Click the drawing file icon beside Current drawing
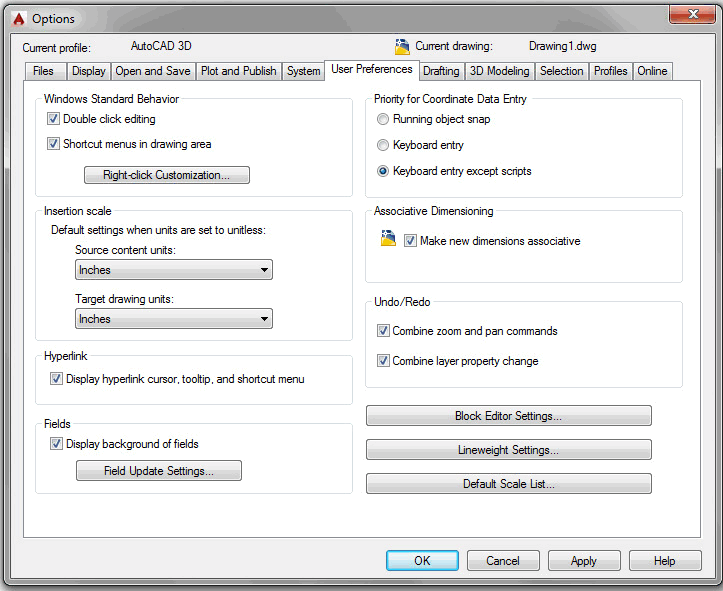This screenshot has width=723, height=591. 402,46
